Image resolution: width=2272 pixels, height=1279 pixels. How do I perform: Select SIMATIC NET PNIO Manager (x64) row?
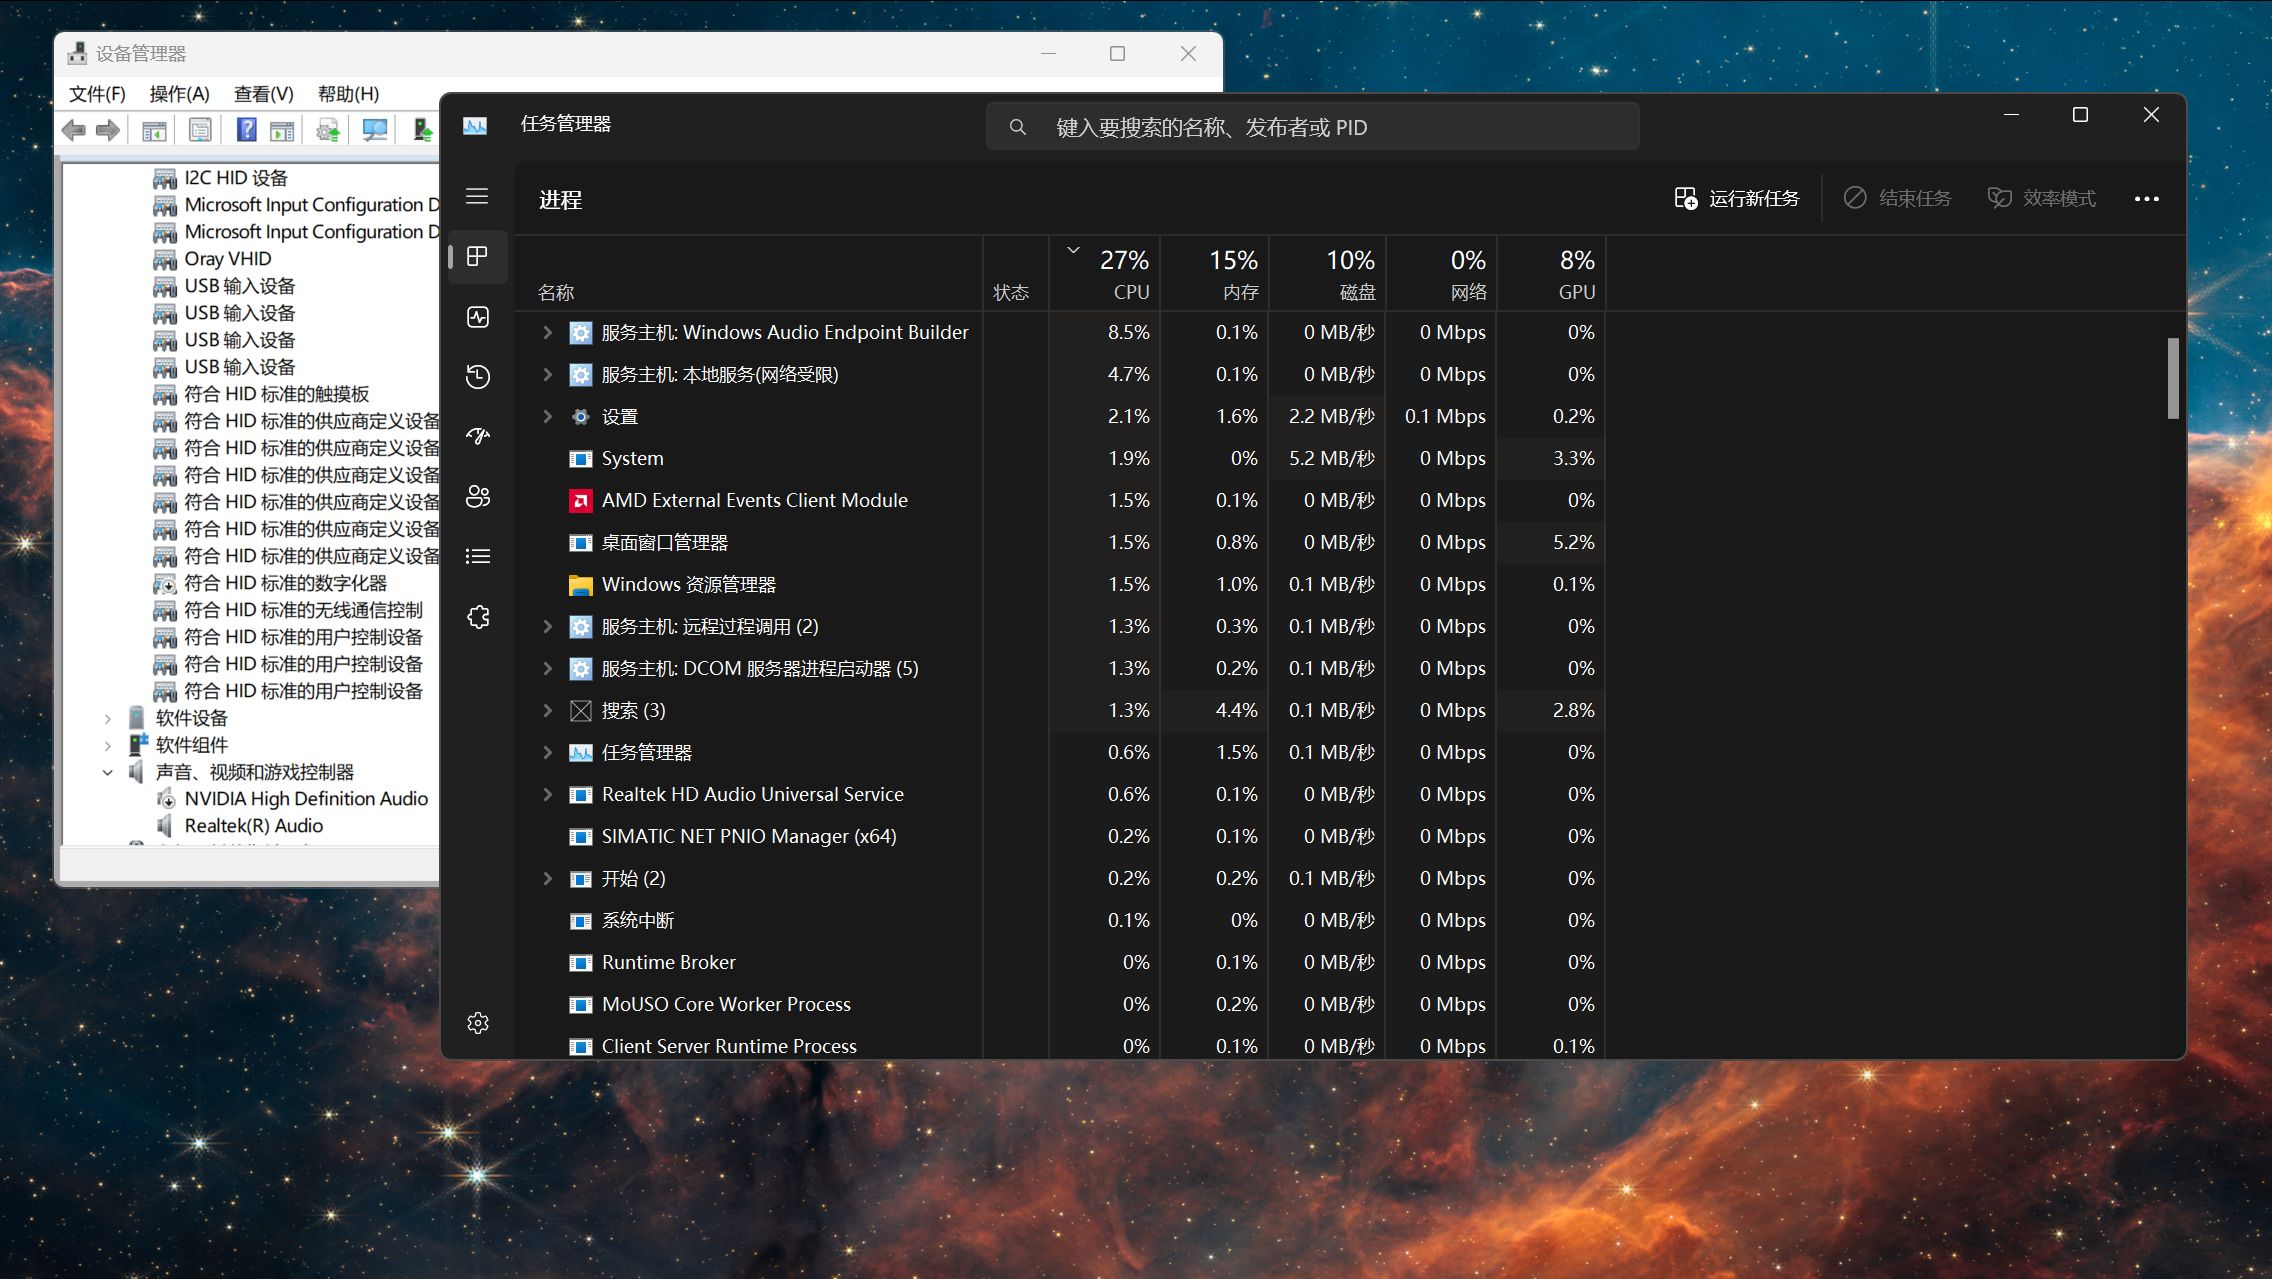pos(1060,836)
